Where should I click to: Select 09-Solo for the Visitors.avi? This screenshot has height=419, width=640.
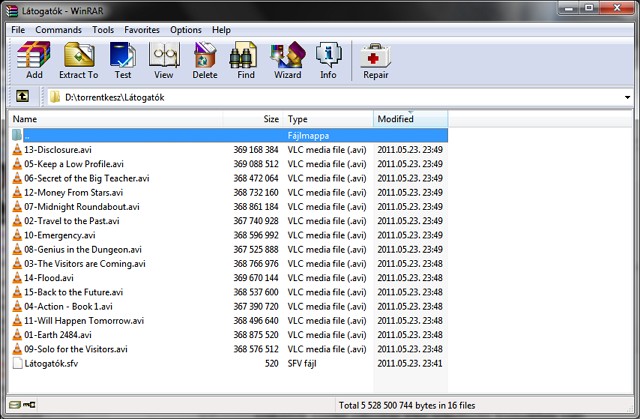point(76,349)
